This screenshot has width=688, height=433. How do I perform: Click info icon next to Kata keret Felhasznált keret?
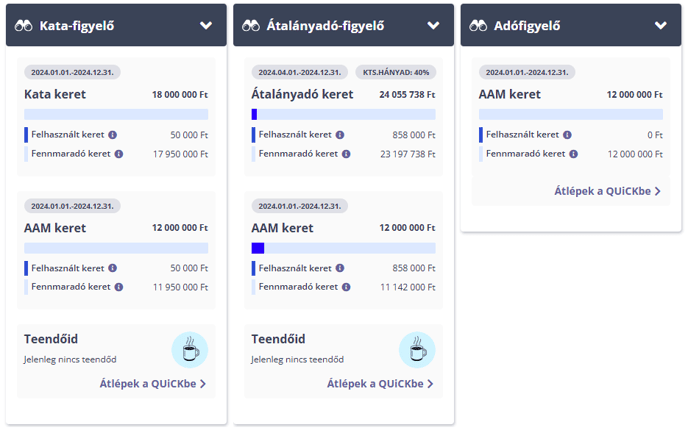tap(112, 134)
